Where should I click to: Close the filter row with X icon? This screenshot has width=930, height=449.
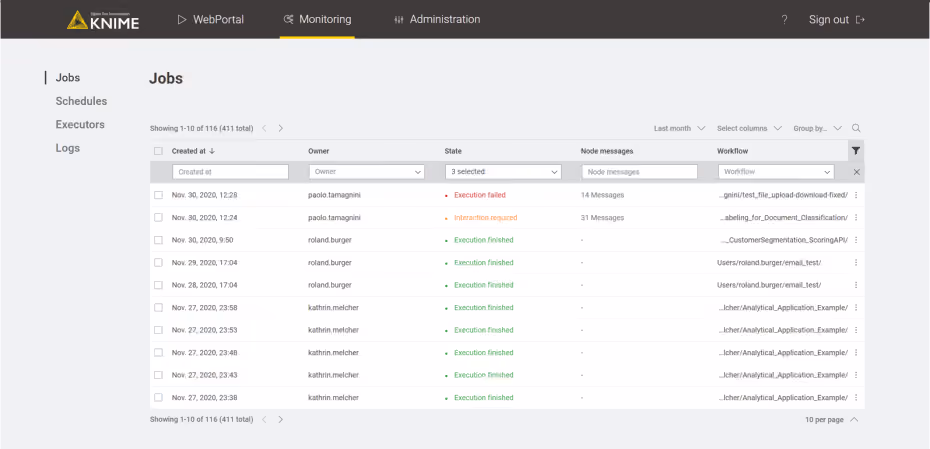pyautogui.click(x=856, y=172)
